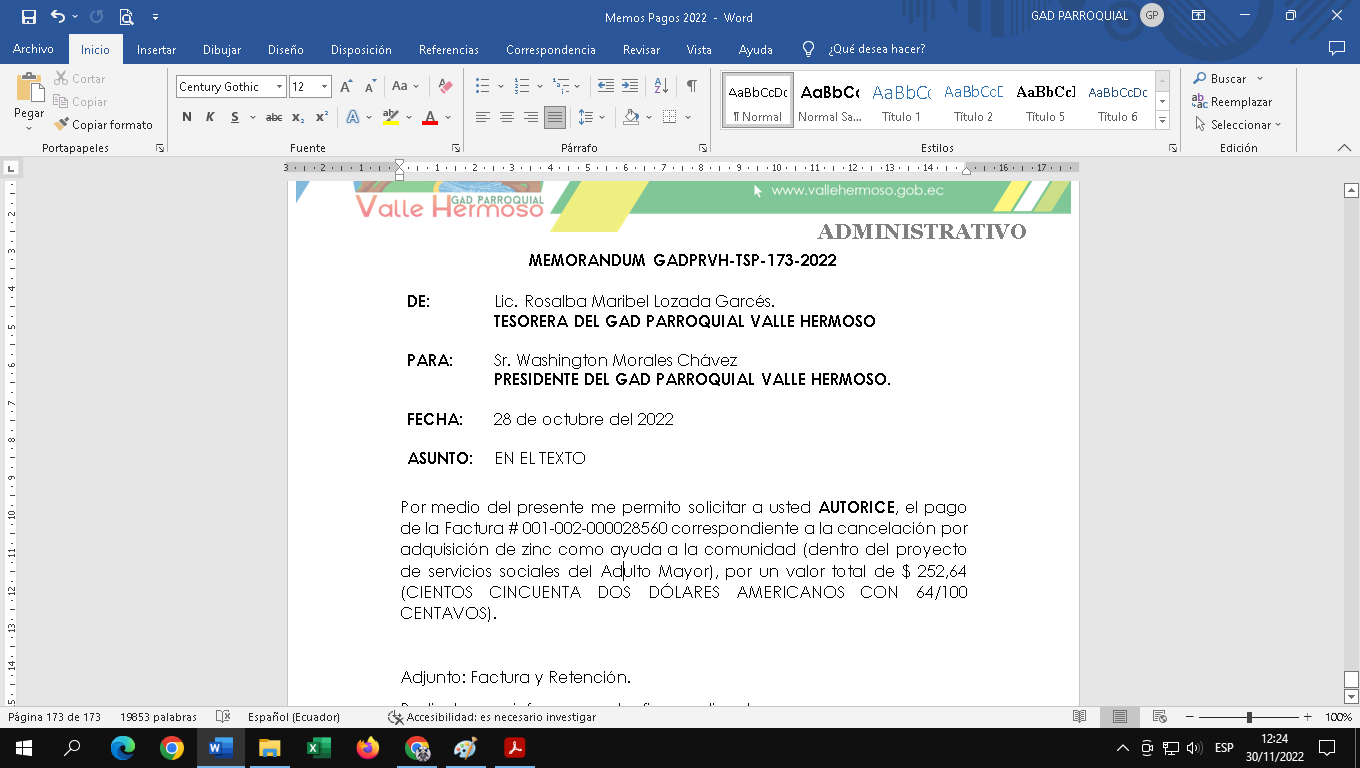Toggle italic formatting (K)
The image size is (1360, 768).
click(210, 117)
